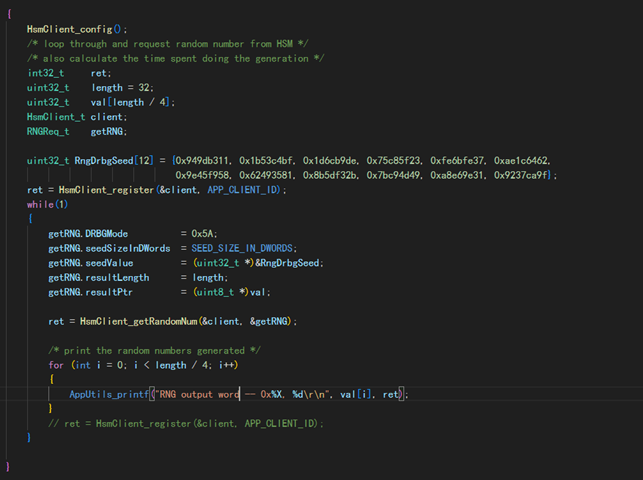643x480 pixels.
Task: Click the getRNG.resultPtr field
Action: pyautogui.click(x=90, y=292)
